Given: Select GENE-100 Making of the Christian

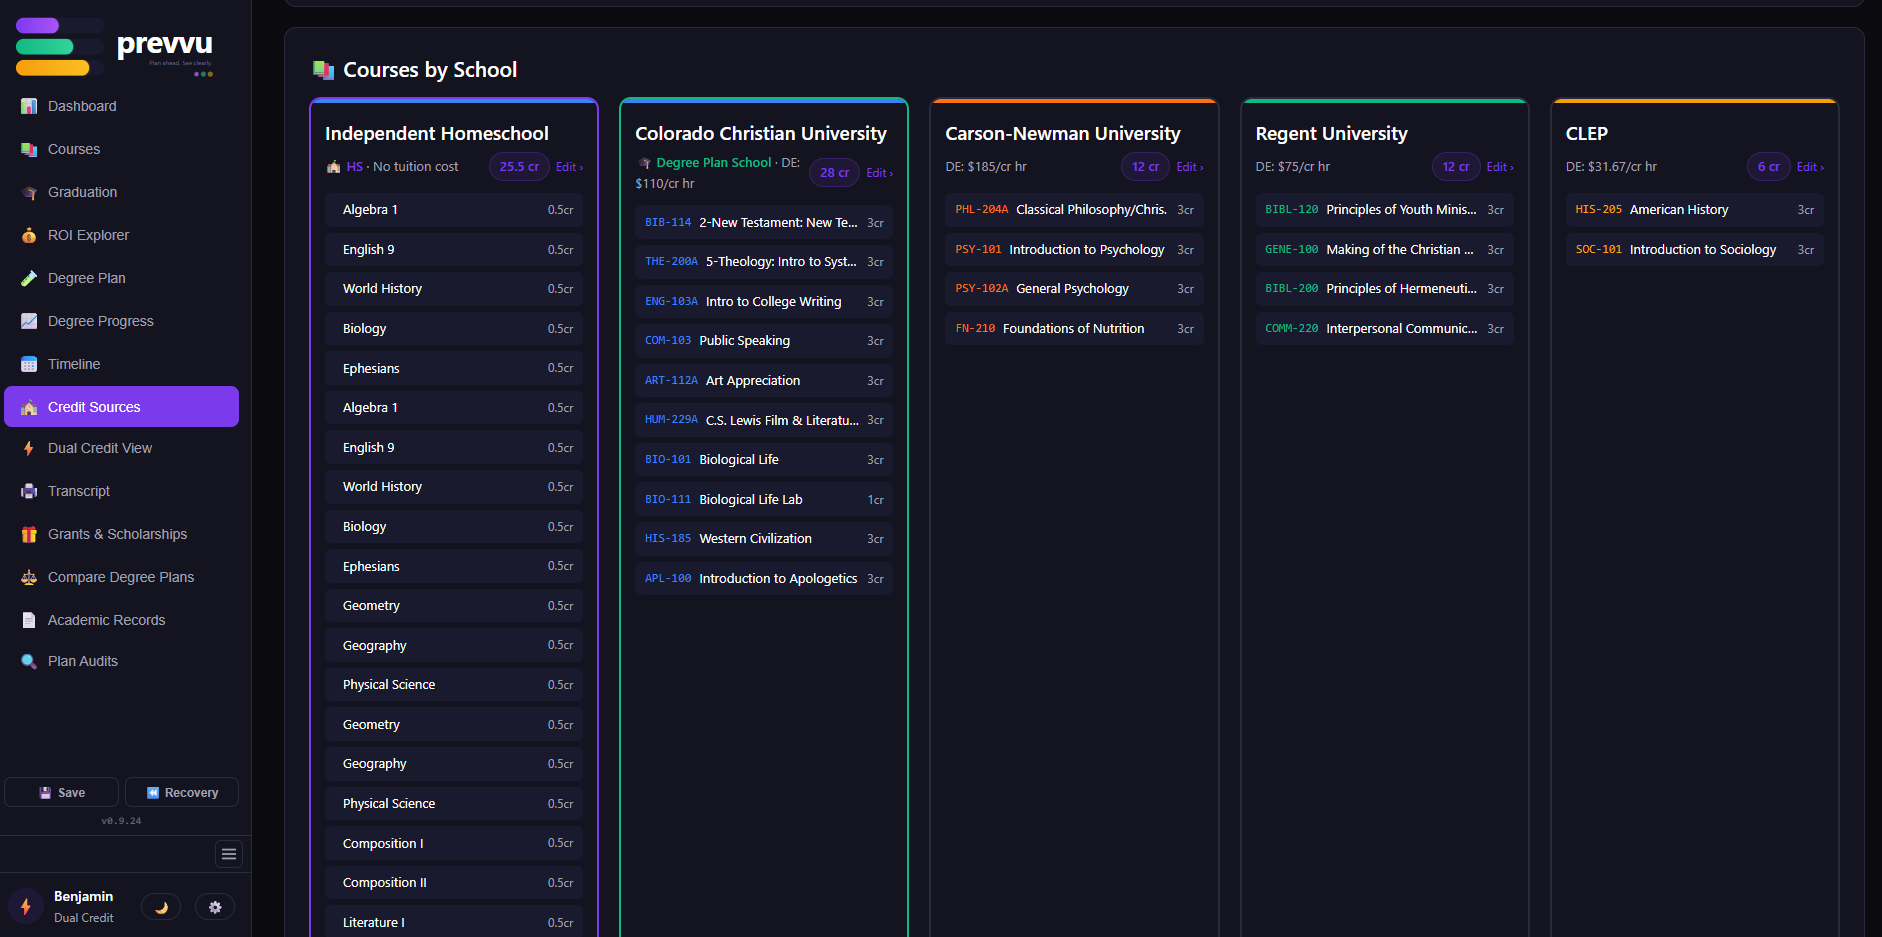Looking at the screenshot, I should [1384, 250].
